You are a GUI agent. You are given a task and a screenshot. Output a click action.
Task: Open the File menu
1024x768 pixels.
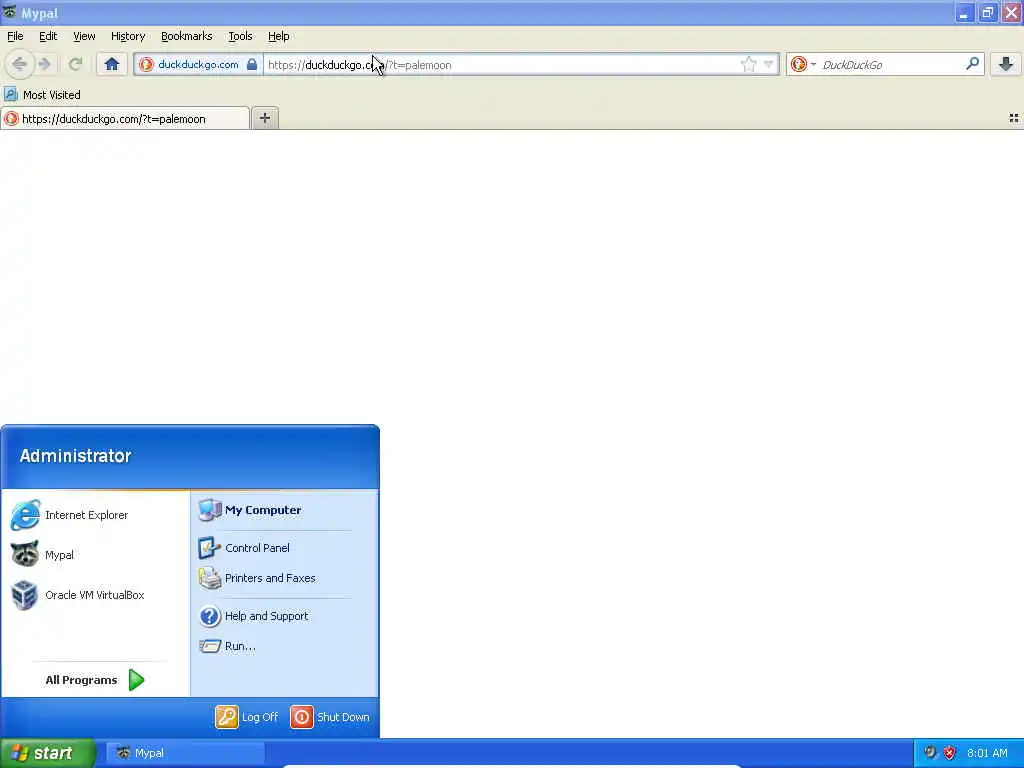[x=15, y=36]
